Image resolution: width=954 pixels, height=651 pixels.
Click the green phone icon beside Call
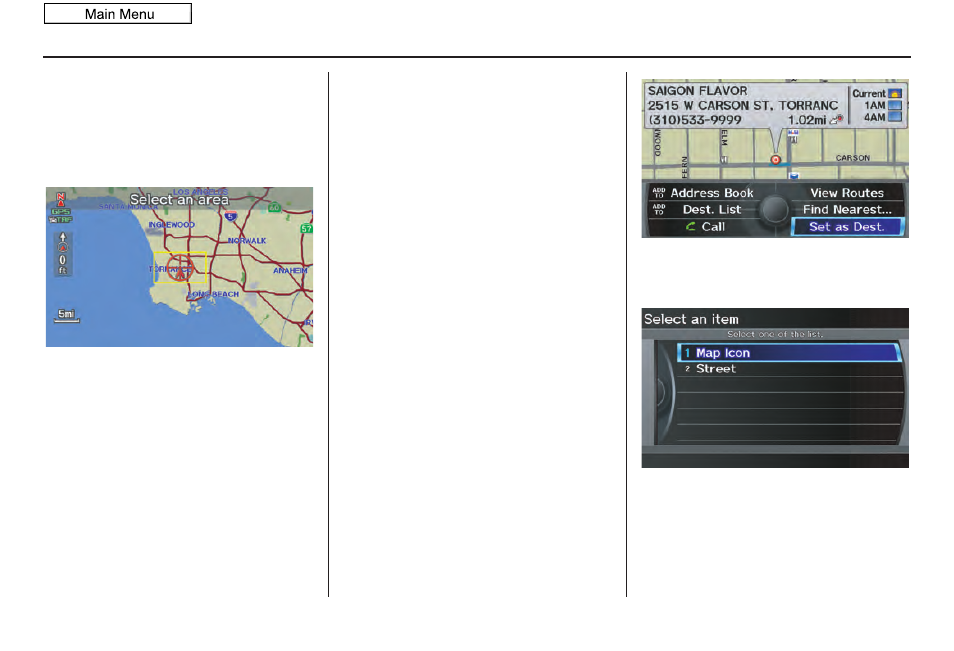pyautogui.click(x=691, y=226)
